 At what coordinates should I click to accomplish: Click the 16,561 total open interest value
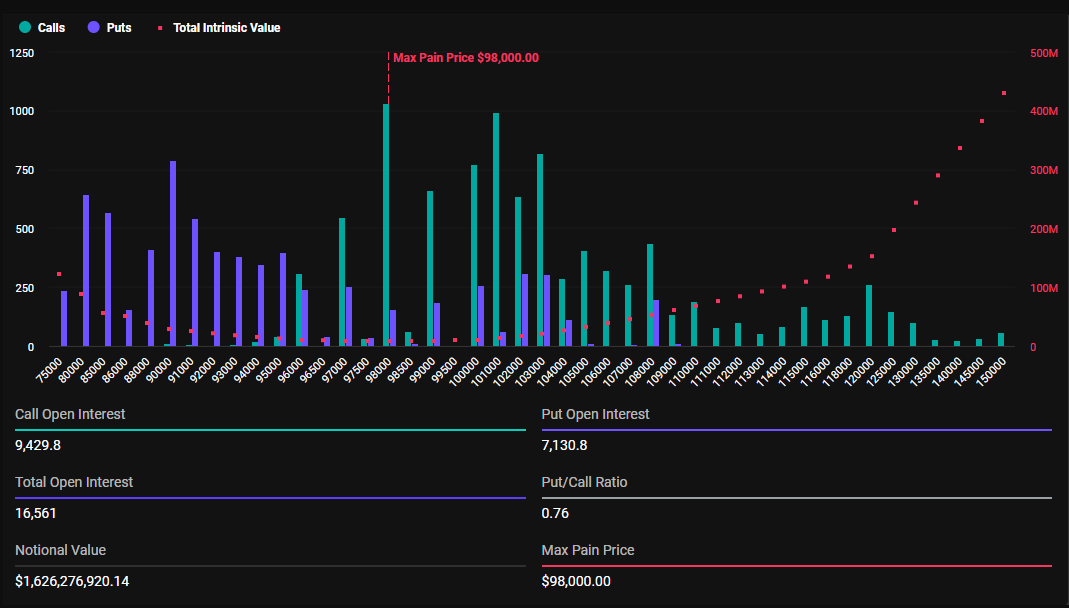pyautogui.click(x=35, y=513)
